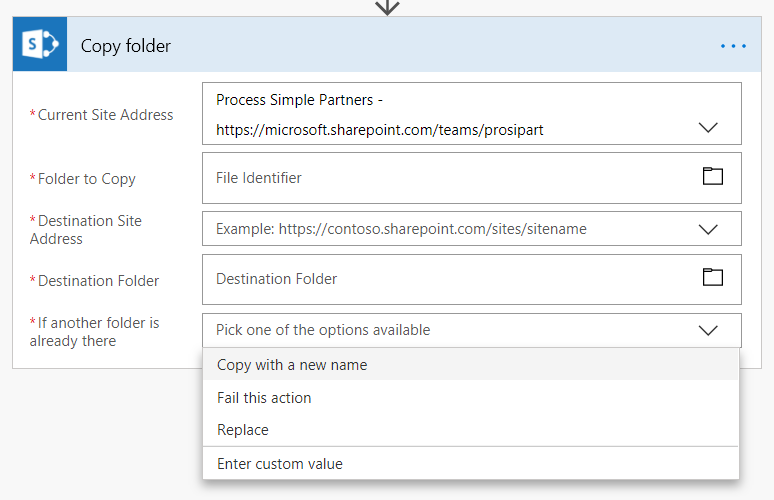
Task: Expand the Current Site Address chevron
Action: 708,128
